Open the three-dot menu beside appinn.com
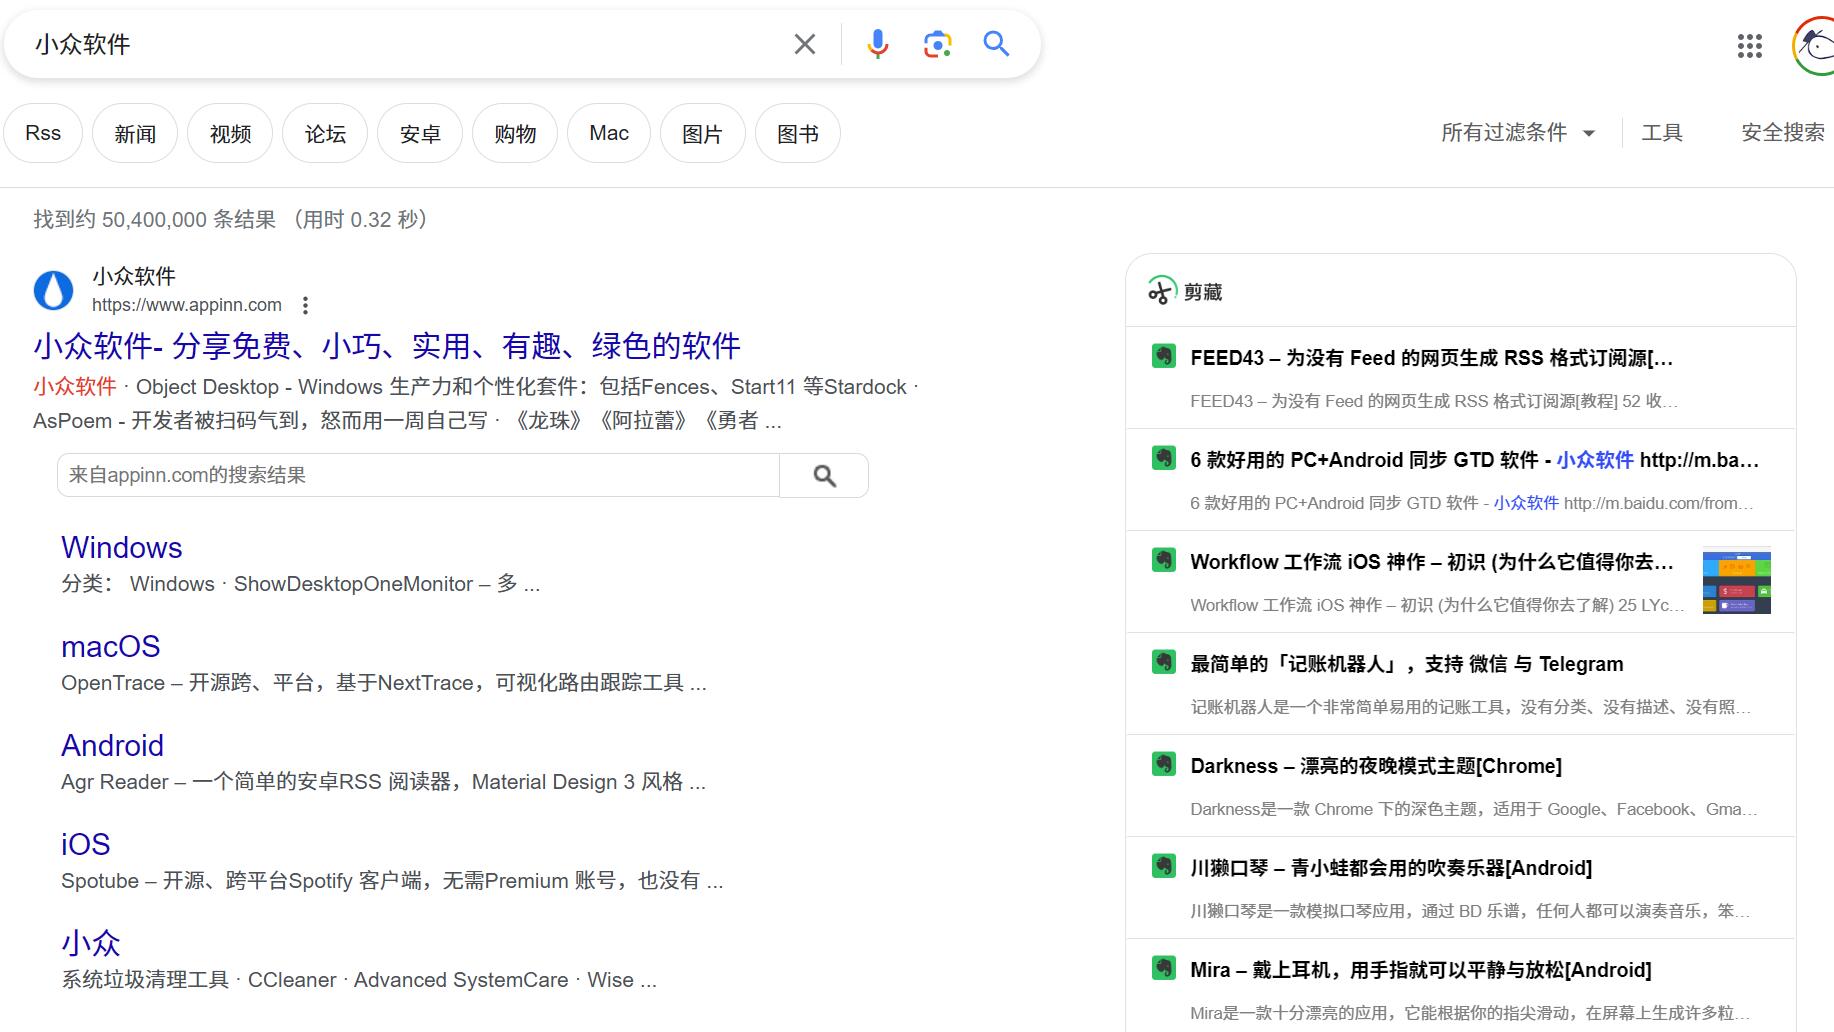The image size is (1834, 1032). [x=305, y=305]
